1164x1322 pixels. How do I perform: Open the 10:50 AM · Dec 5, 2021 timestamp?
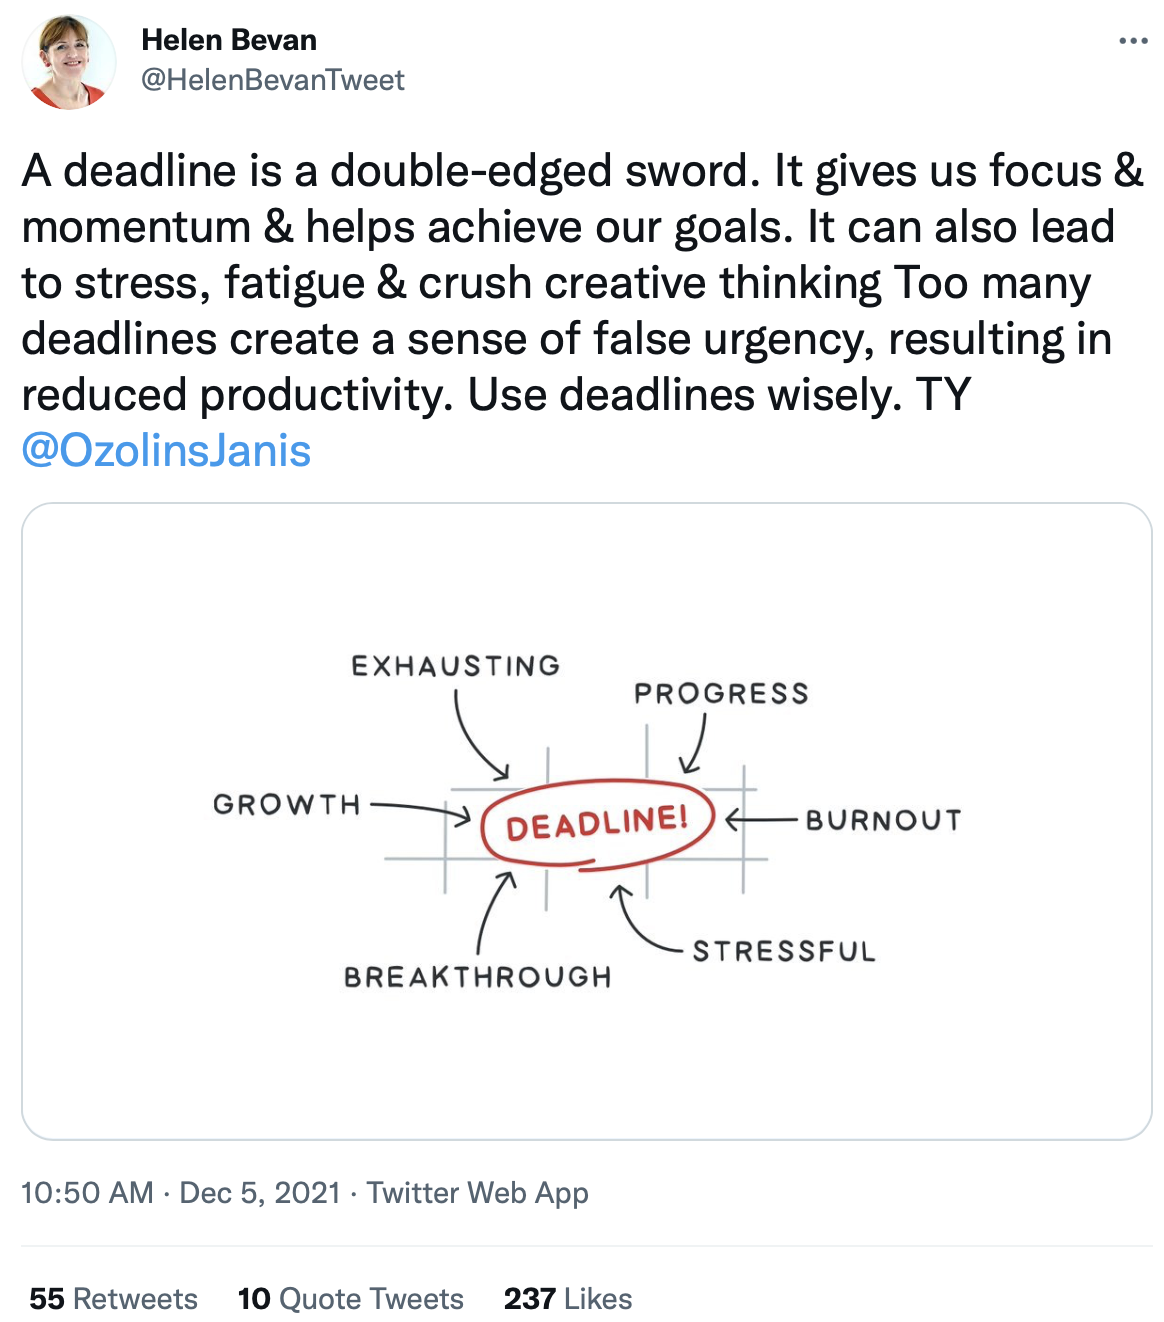(x=181, y=1193)
